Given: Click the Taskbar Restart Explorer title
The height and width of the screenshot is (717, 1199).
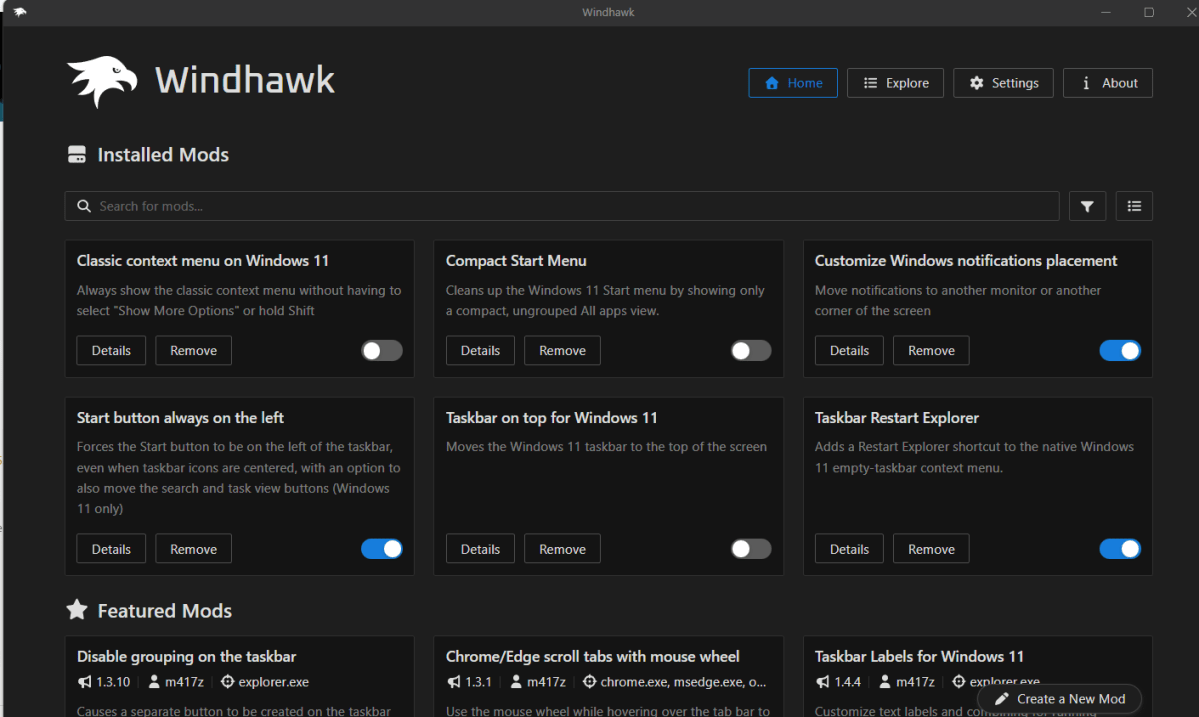Looking at the screenshot, I should click(896, 418).
